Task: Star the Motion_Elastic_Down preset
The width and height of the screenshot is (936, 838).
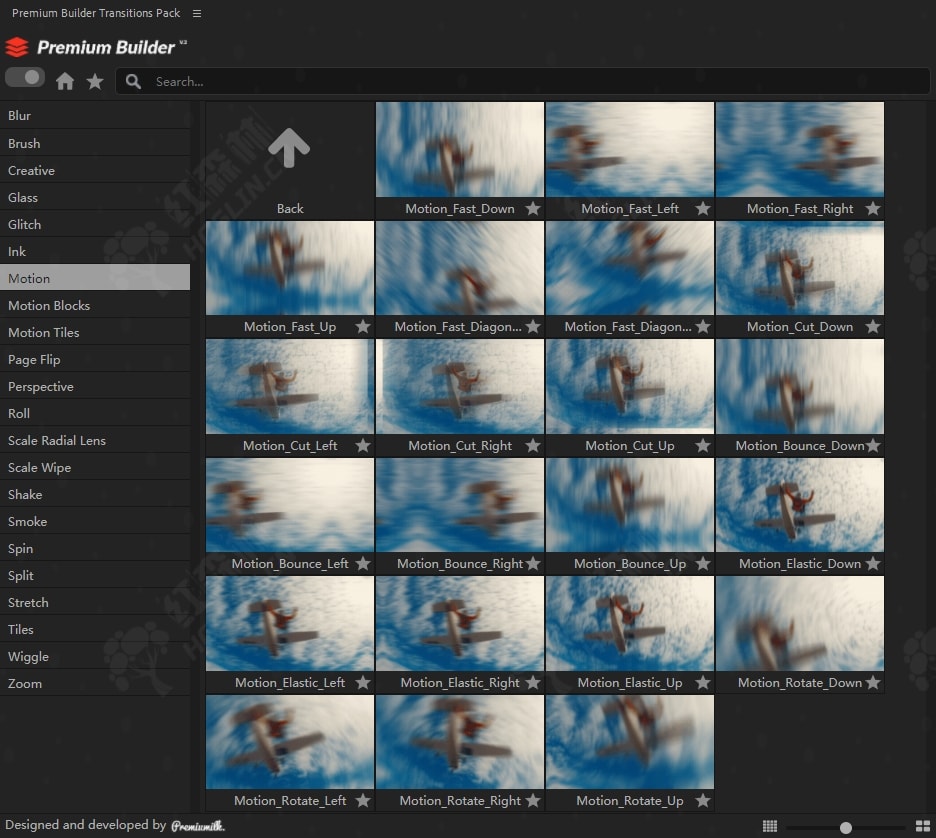Action: 873,563
